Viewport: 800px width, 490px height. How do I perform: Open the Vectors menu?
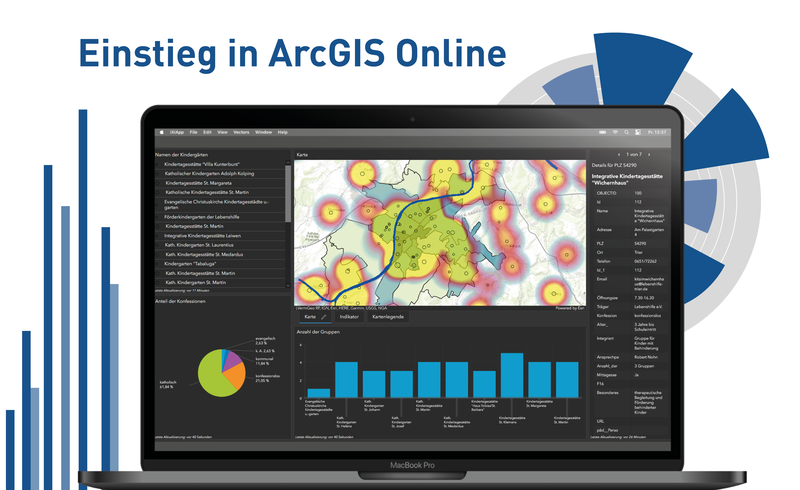tap(241, 132)
